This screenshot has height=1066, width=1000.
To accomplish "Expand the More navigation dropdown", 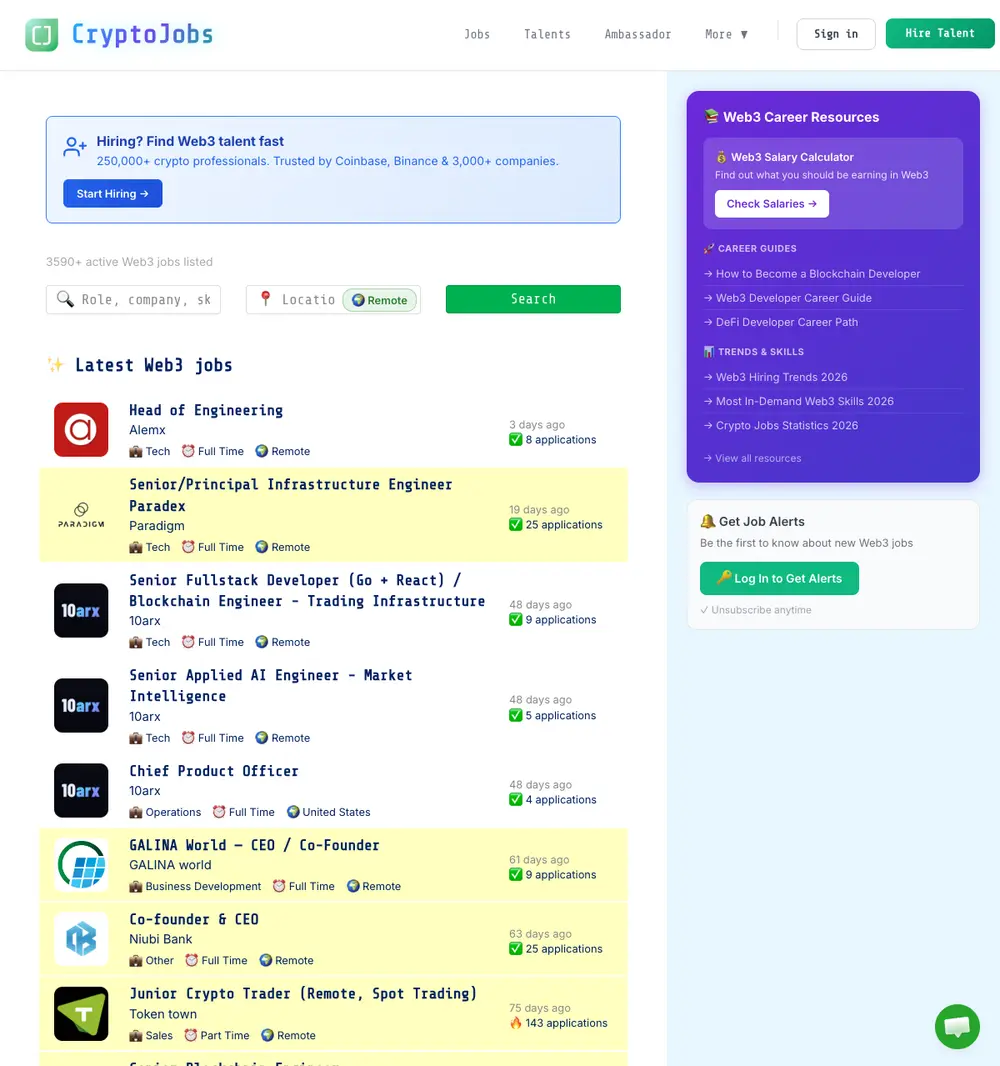I will [726, 34].
